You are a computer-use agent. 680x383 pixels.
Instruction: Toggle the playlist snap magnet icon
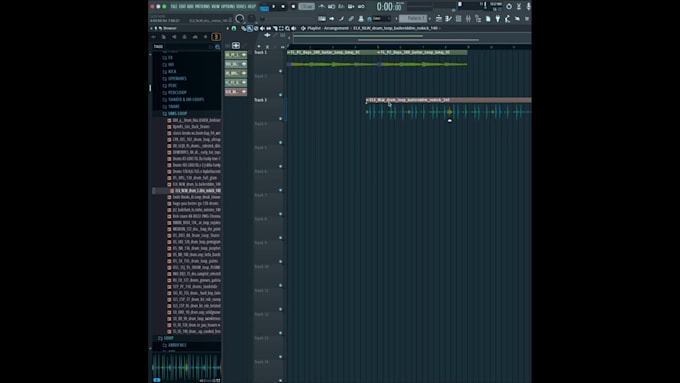[234, 28]
